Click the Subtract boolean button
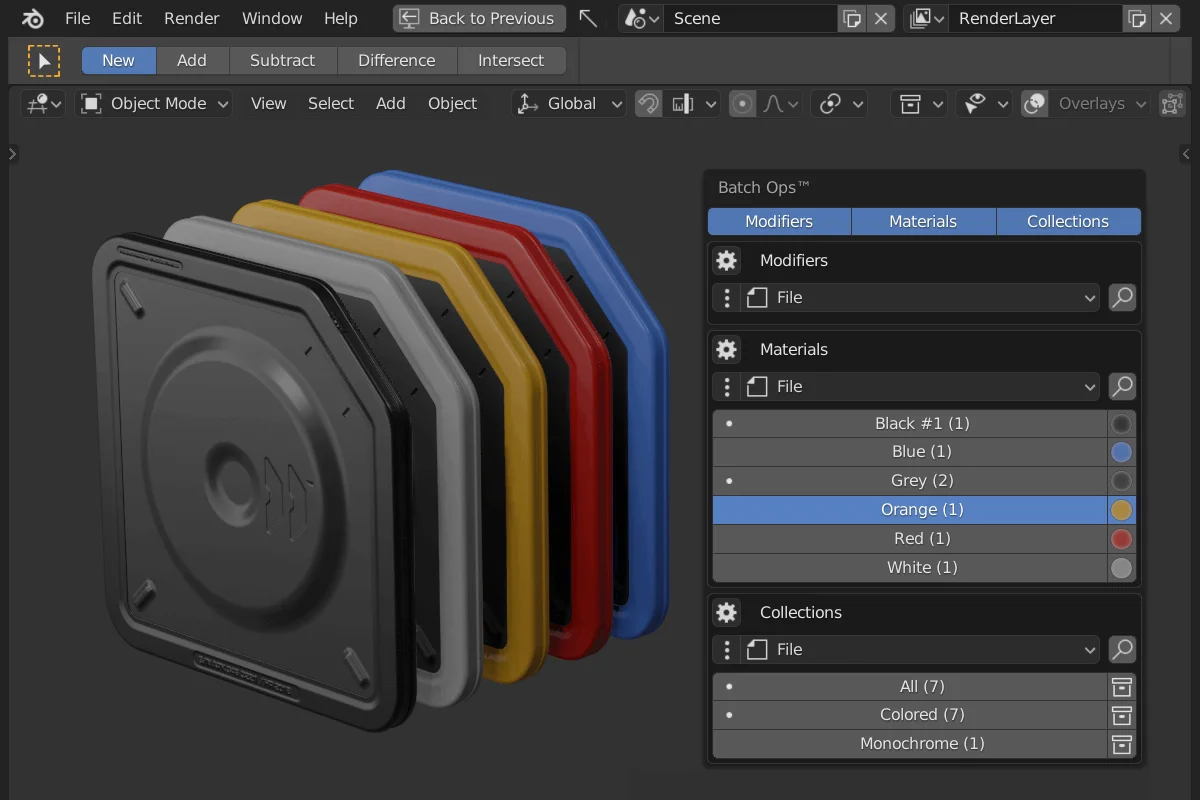Screen dimensions: 1200x800 (x=283, y=60)
